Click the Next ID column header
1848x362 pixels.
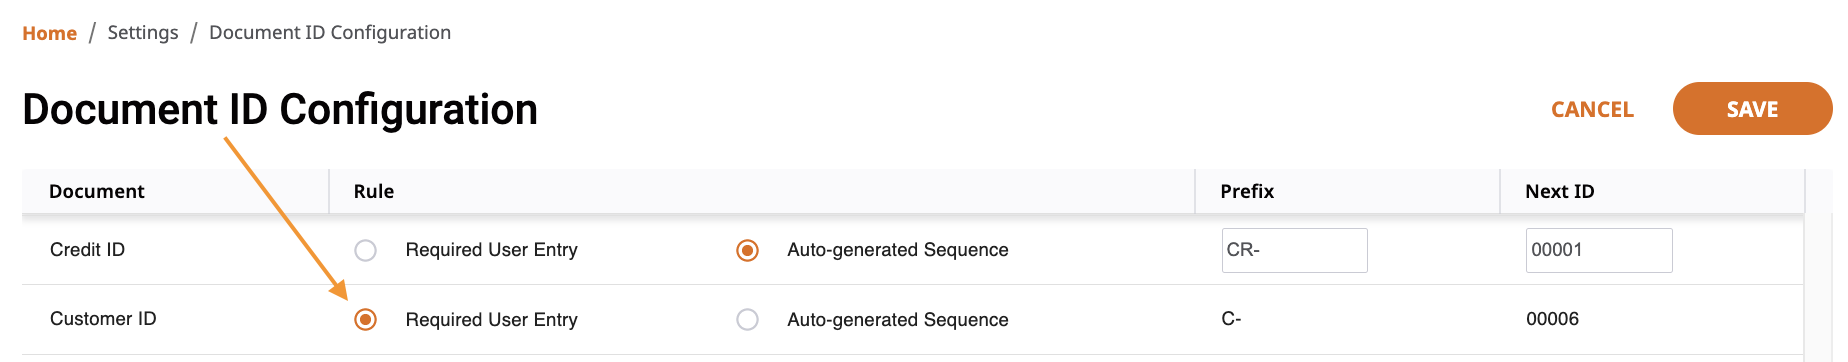(1560, 191)
